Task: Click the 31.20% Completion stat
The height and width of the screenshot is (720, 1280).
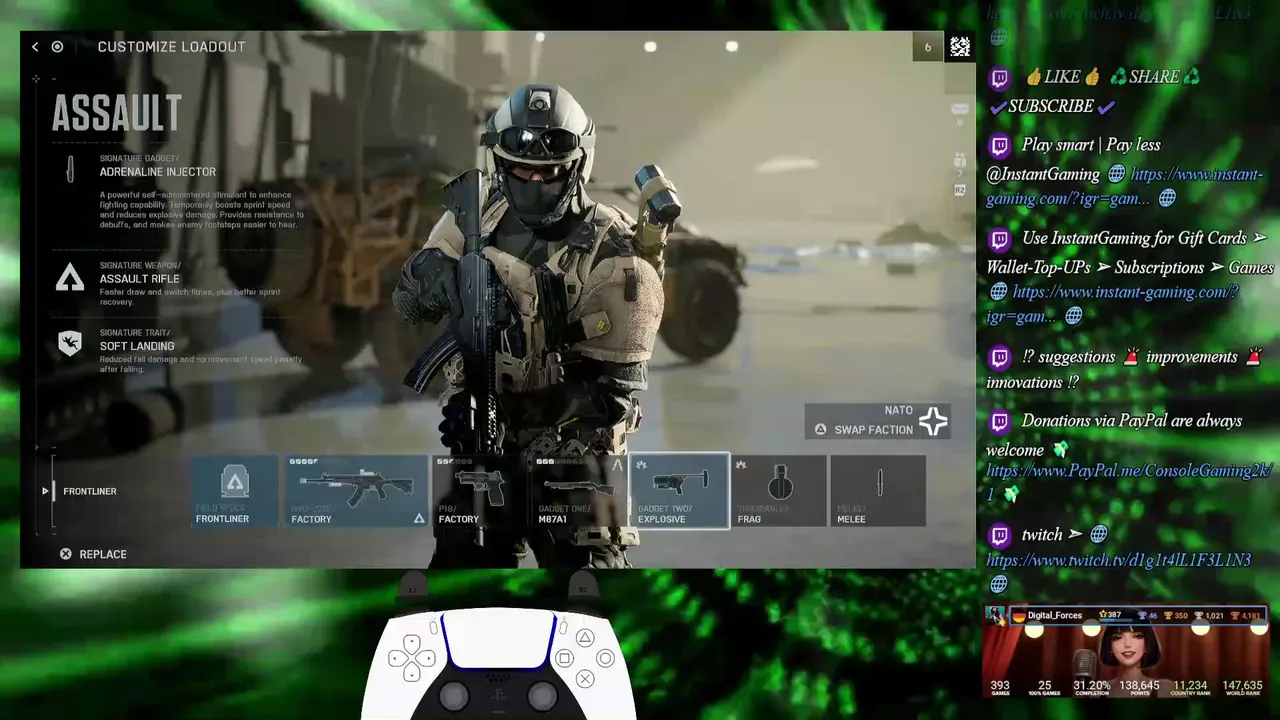Action: pyautogui.click(x=1091, y=688)
